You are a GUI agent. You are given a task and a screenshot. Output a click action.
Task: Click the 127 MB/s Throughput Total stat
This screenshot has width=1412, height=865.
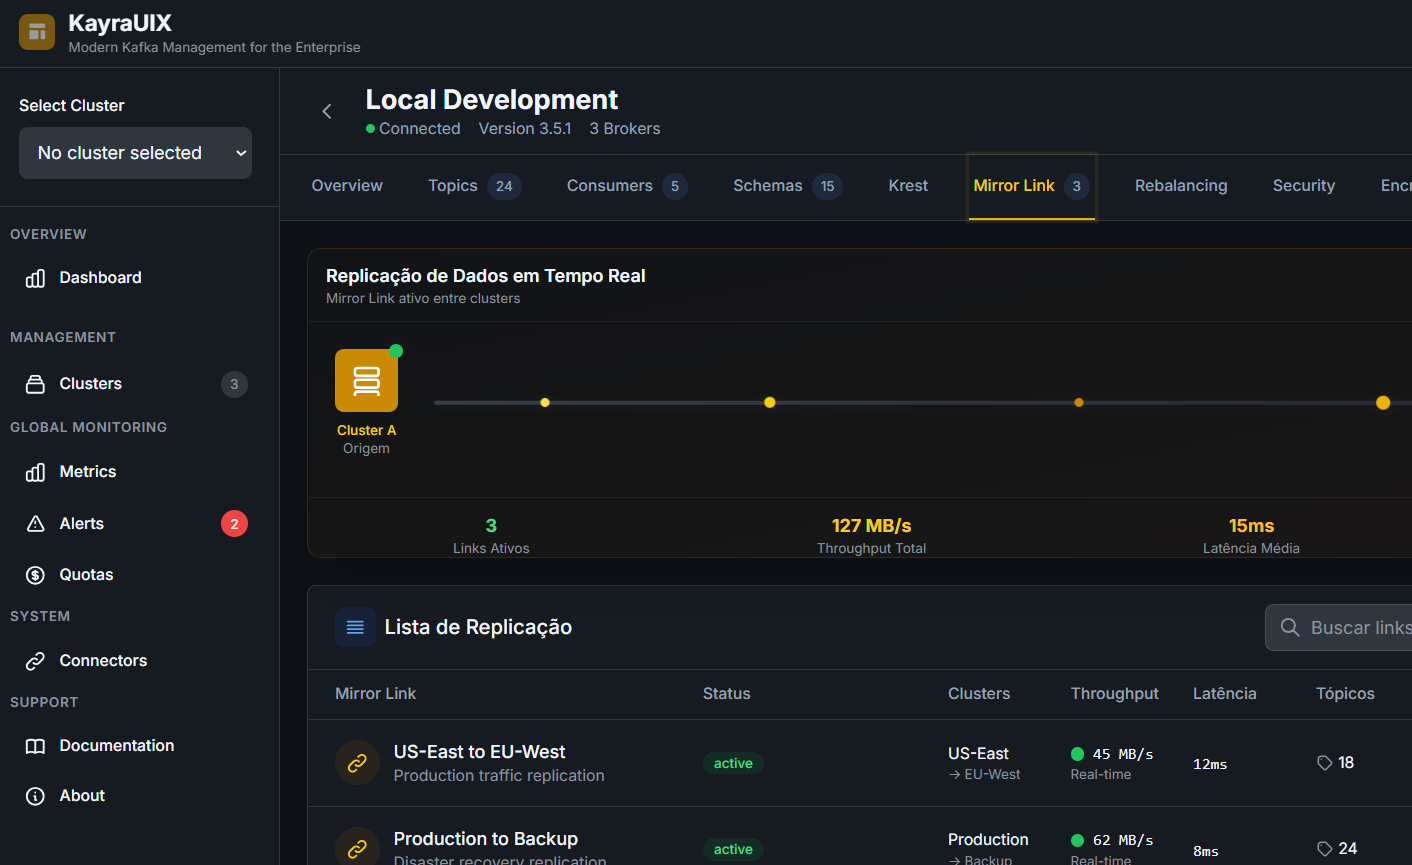(x=871, y=536)
